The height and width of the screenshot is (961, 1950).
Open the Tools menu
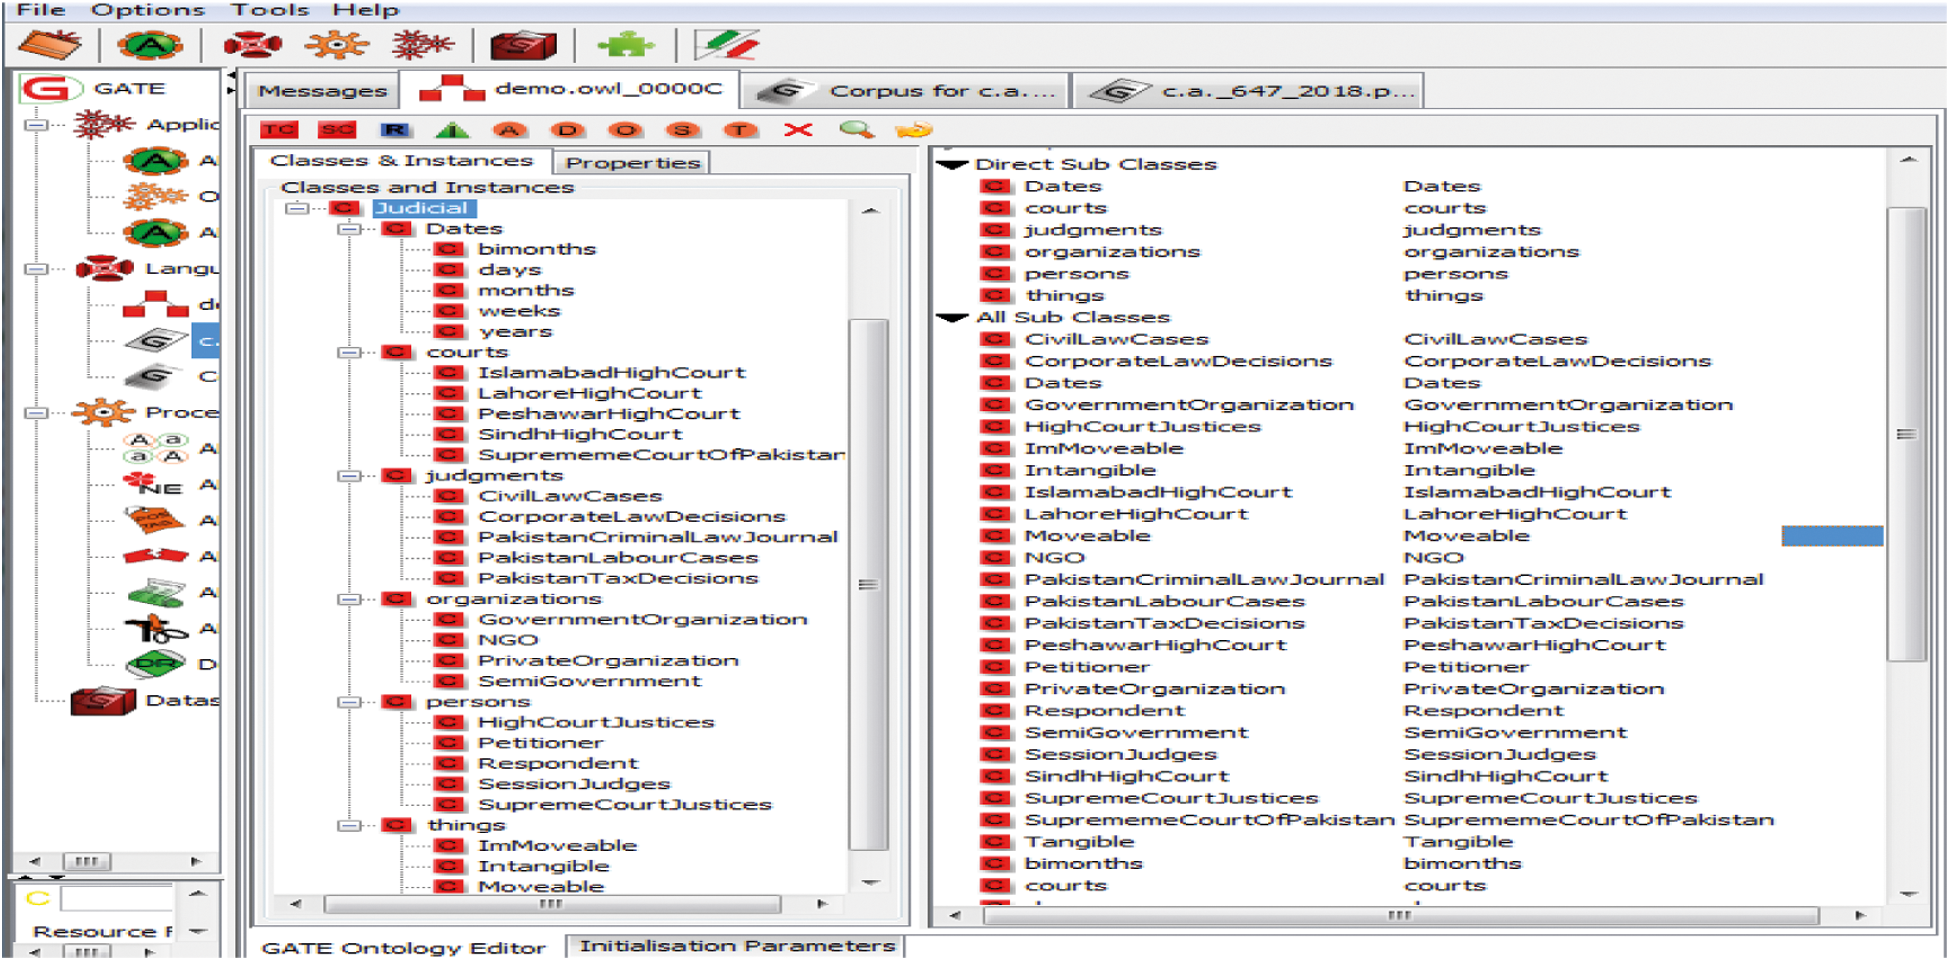pos(269,10)
